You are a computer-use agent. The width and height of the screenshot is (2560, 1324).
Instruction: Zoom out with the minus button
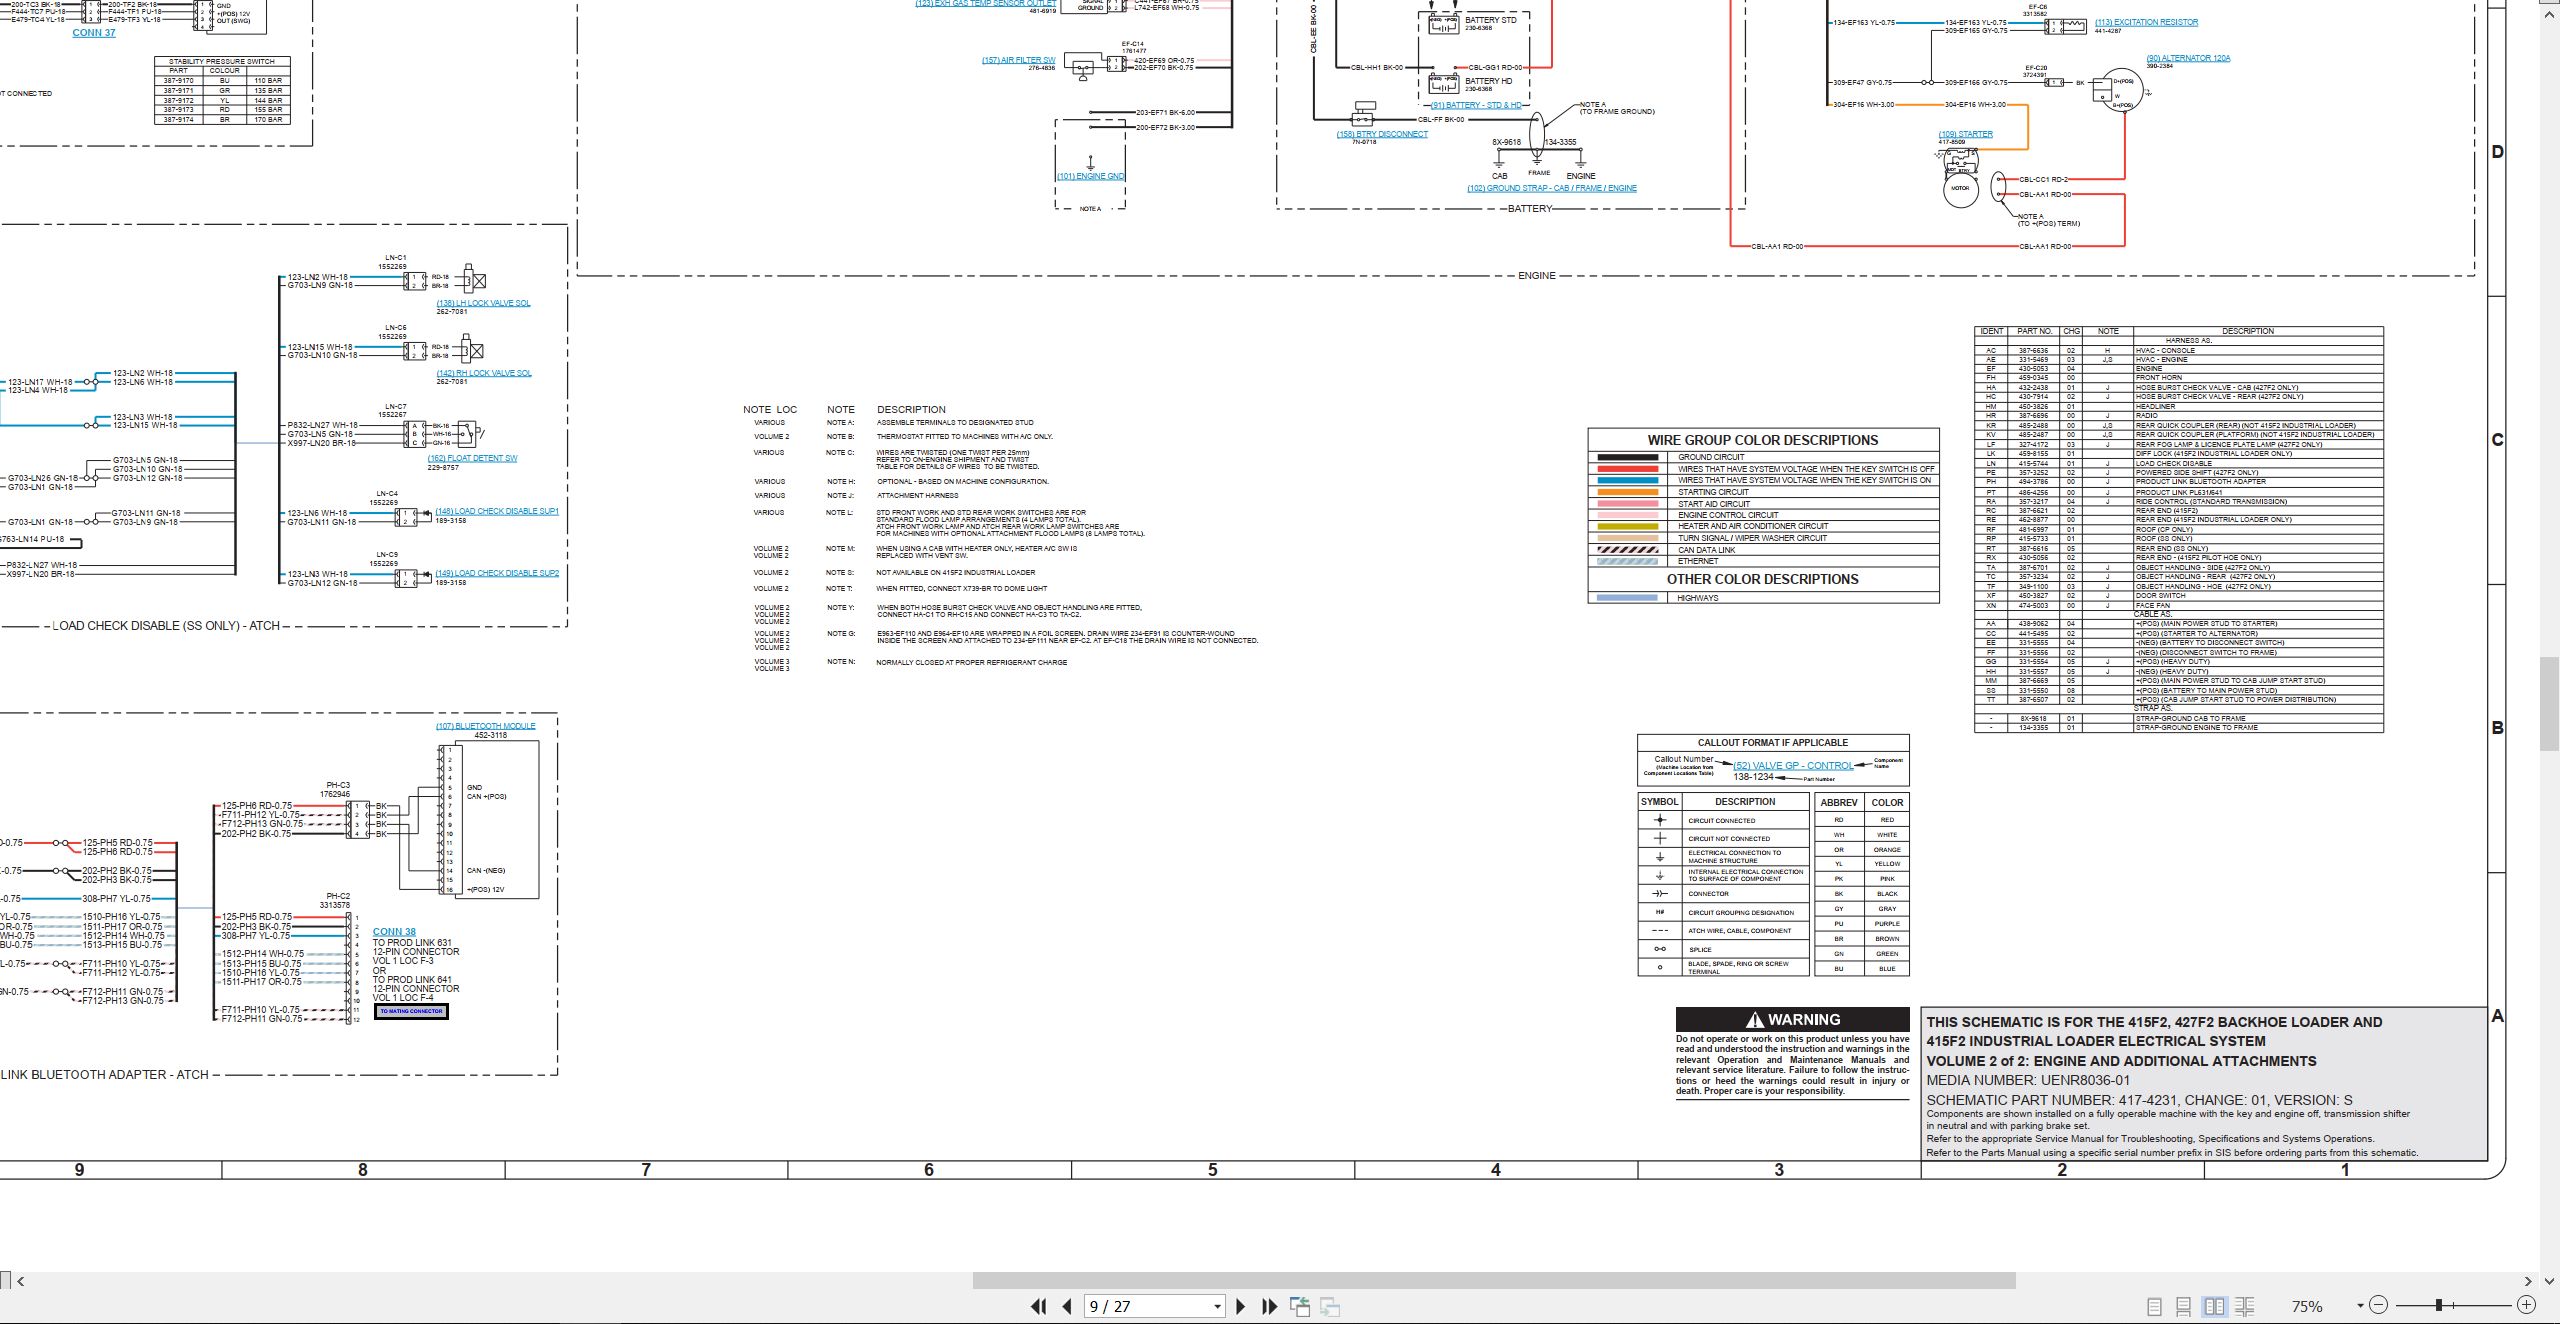tap(2379, 1305)
